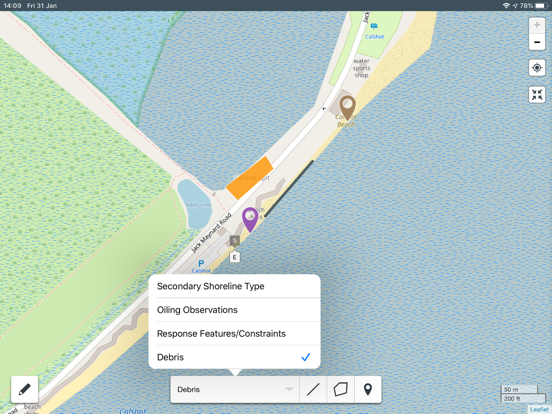
Task: Tap the Jack Maynard Road label
Action: [211, 233]
